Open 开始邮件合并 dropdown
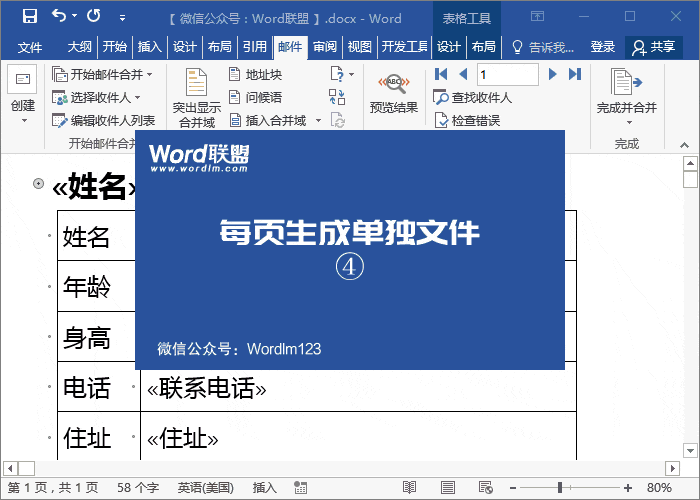700x500 pixels. coord(103,74)
